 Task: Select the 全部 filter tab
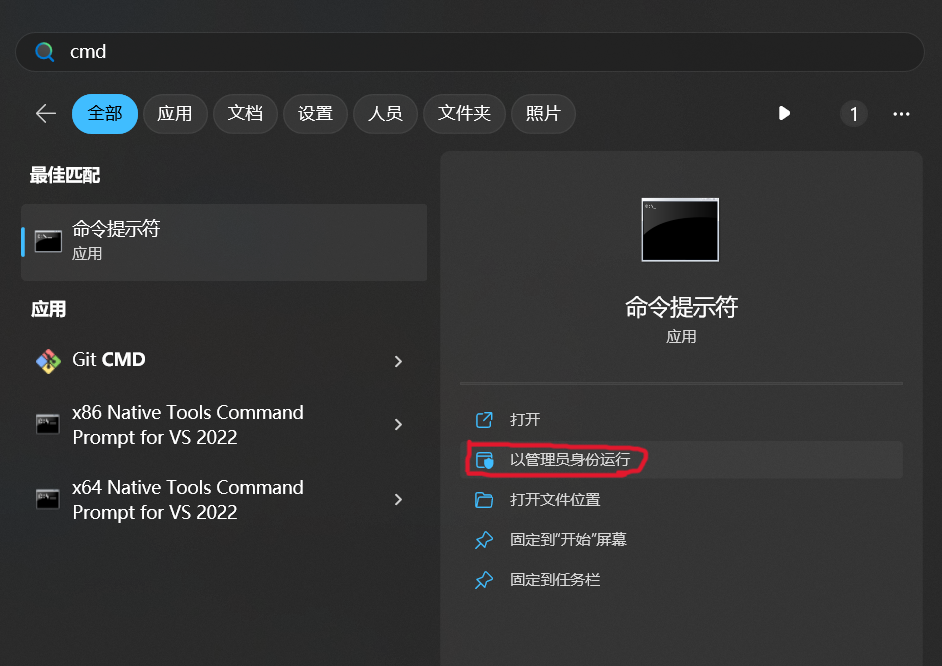104,114
